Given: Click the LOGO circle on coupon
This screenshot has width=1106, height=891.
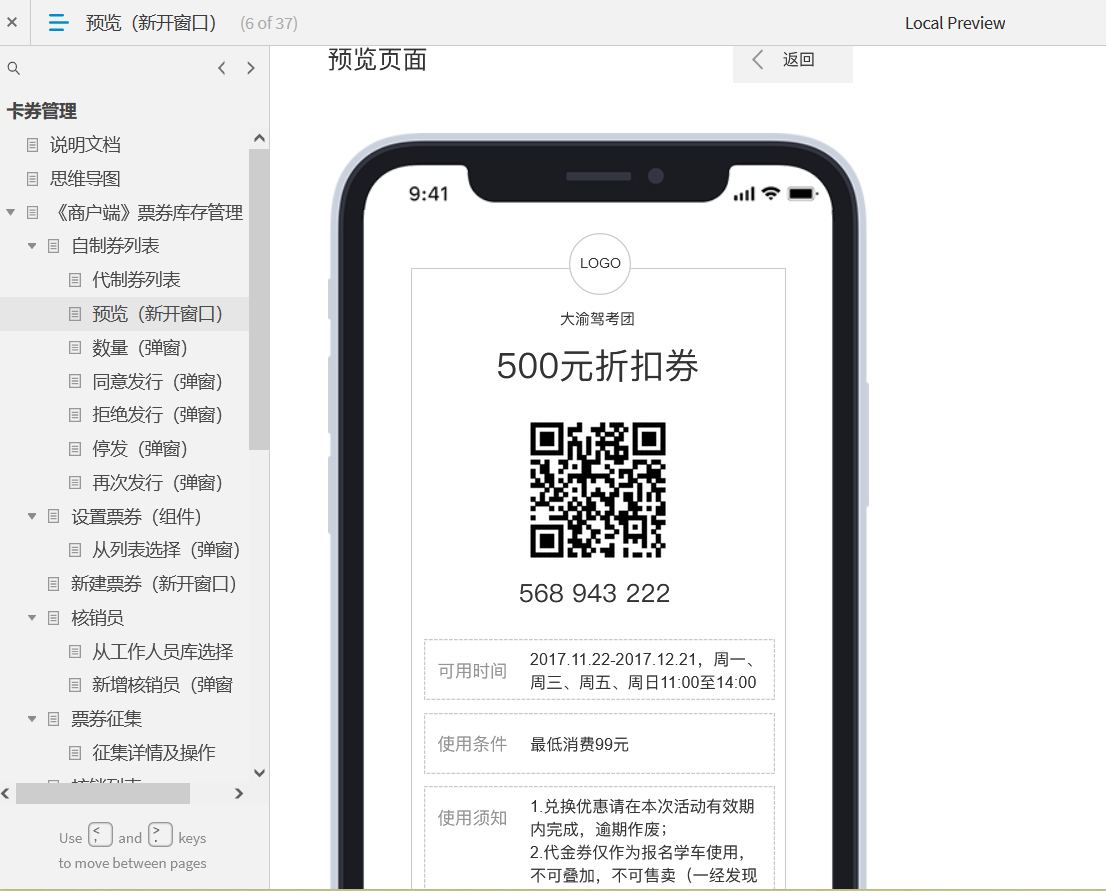Looking at the screenshot, I should [x=600, y=263].
